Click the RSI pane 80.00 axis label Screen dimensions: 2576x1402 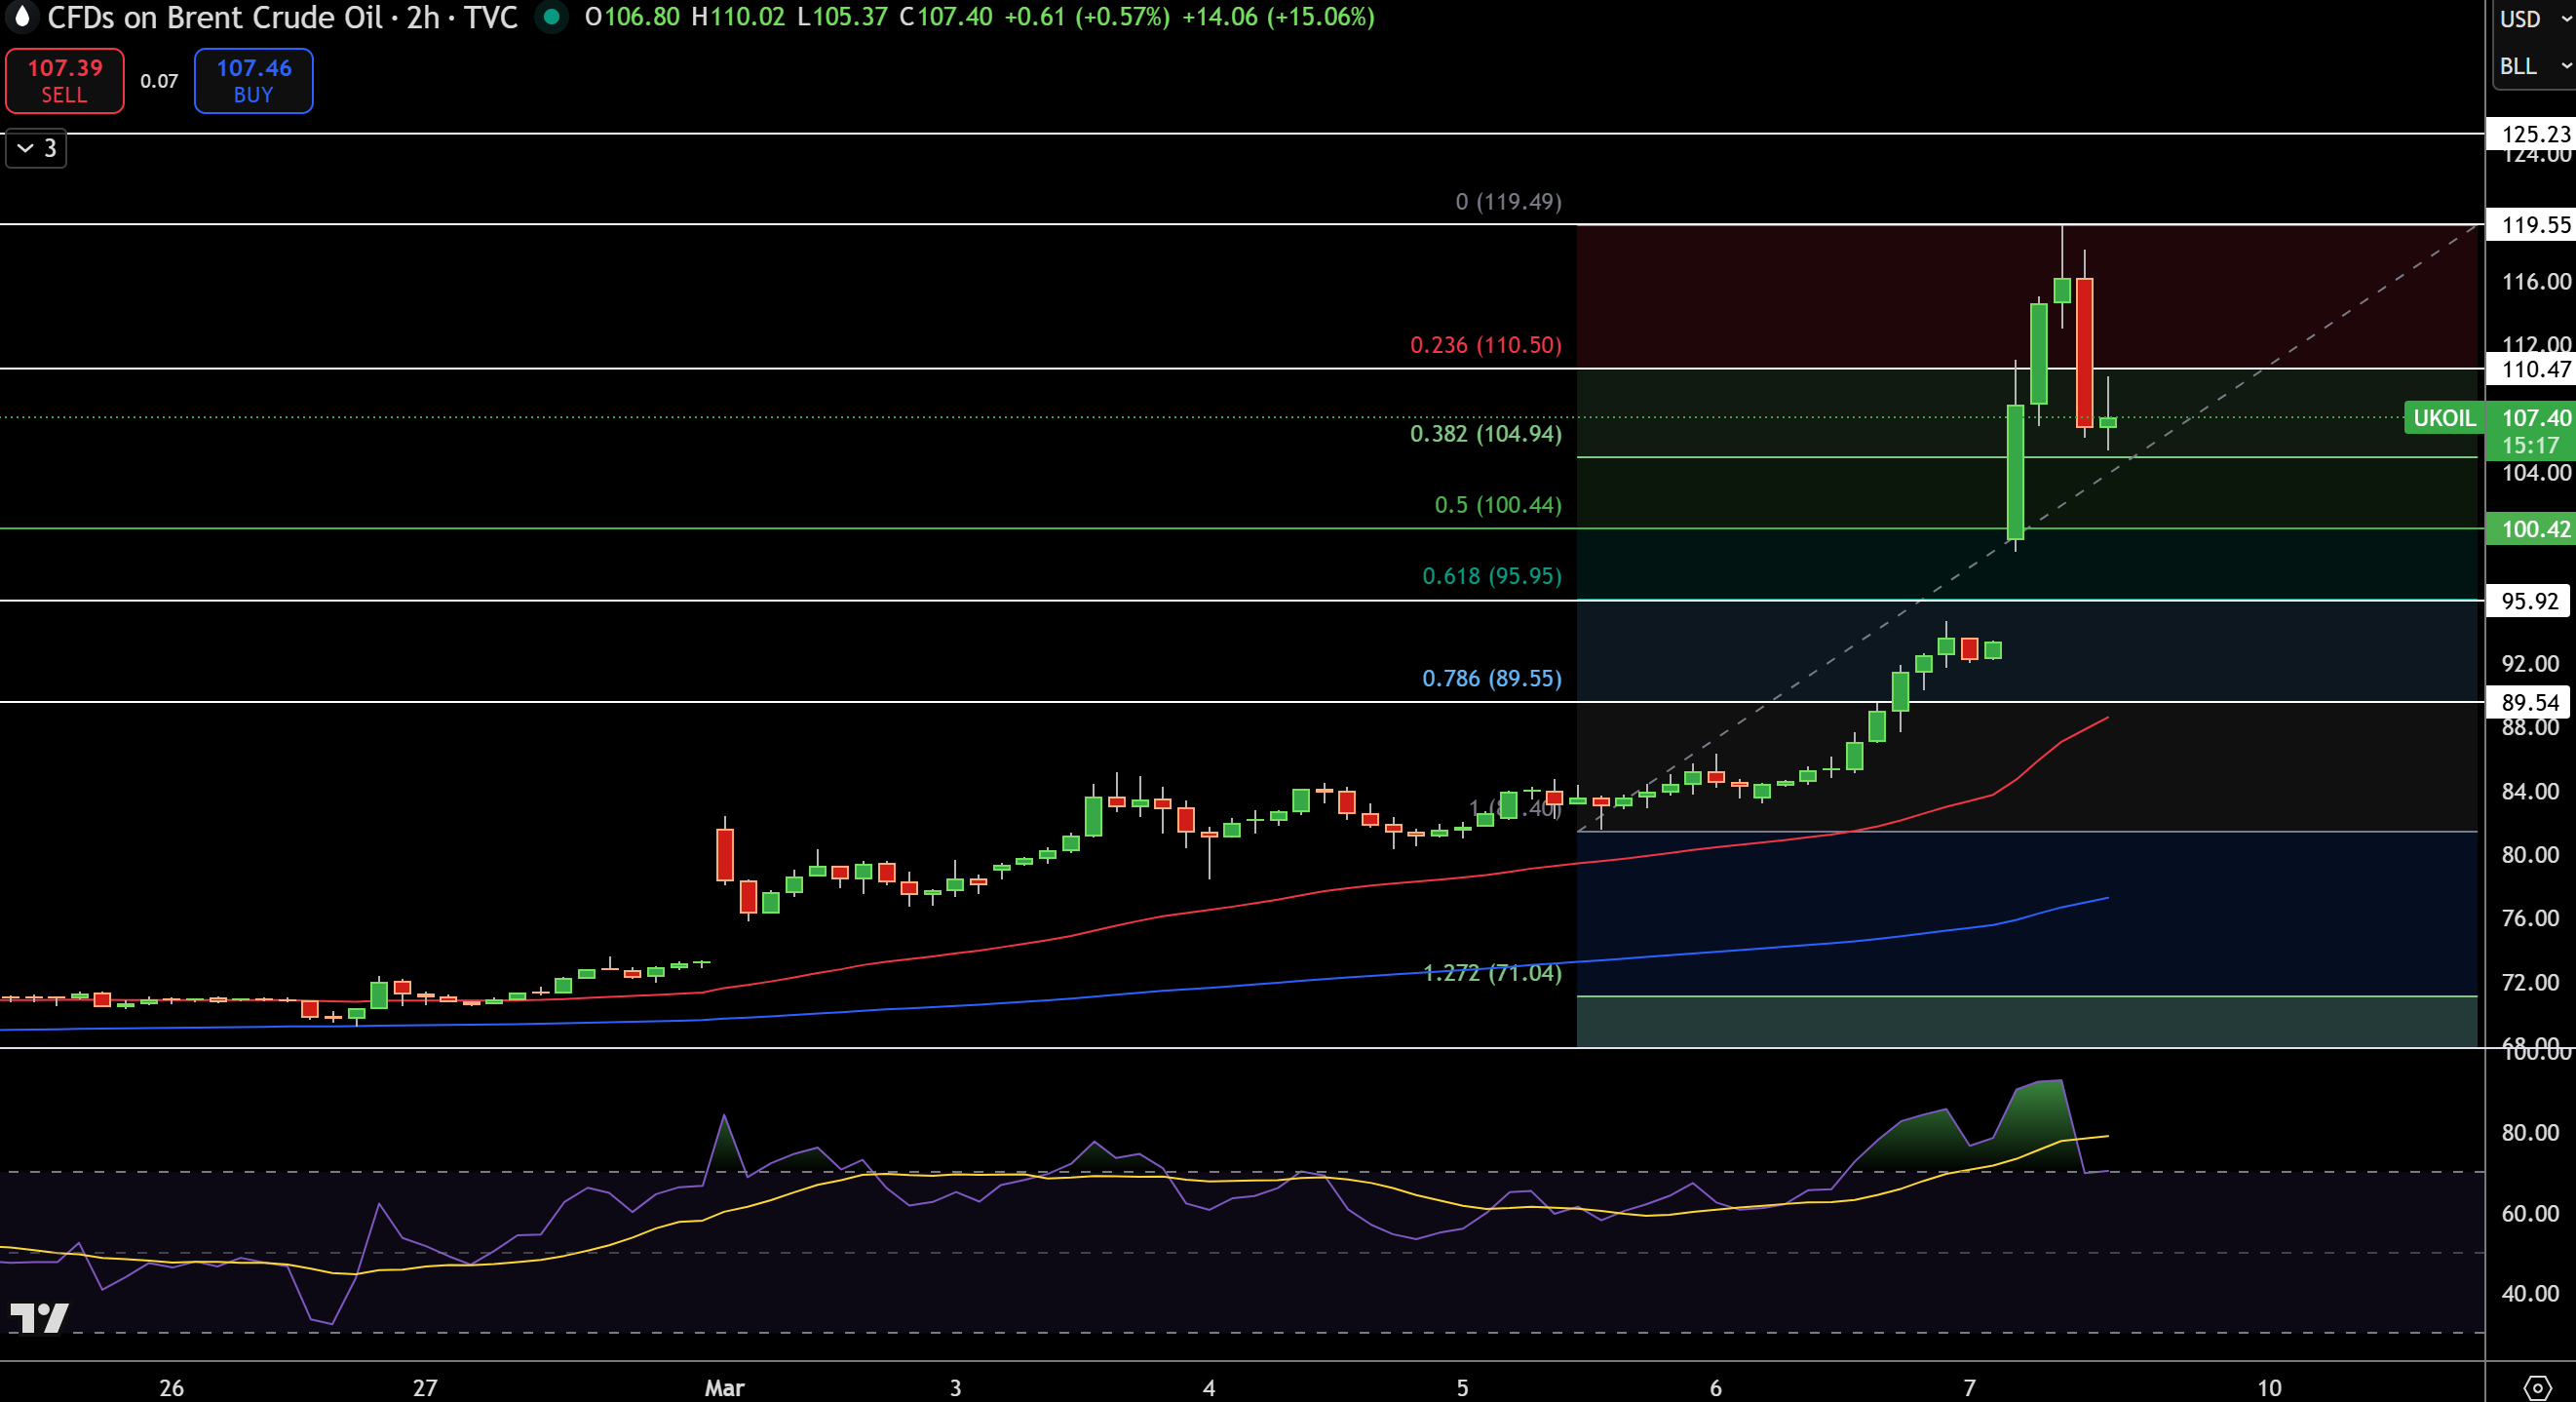point(2530,1133)
